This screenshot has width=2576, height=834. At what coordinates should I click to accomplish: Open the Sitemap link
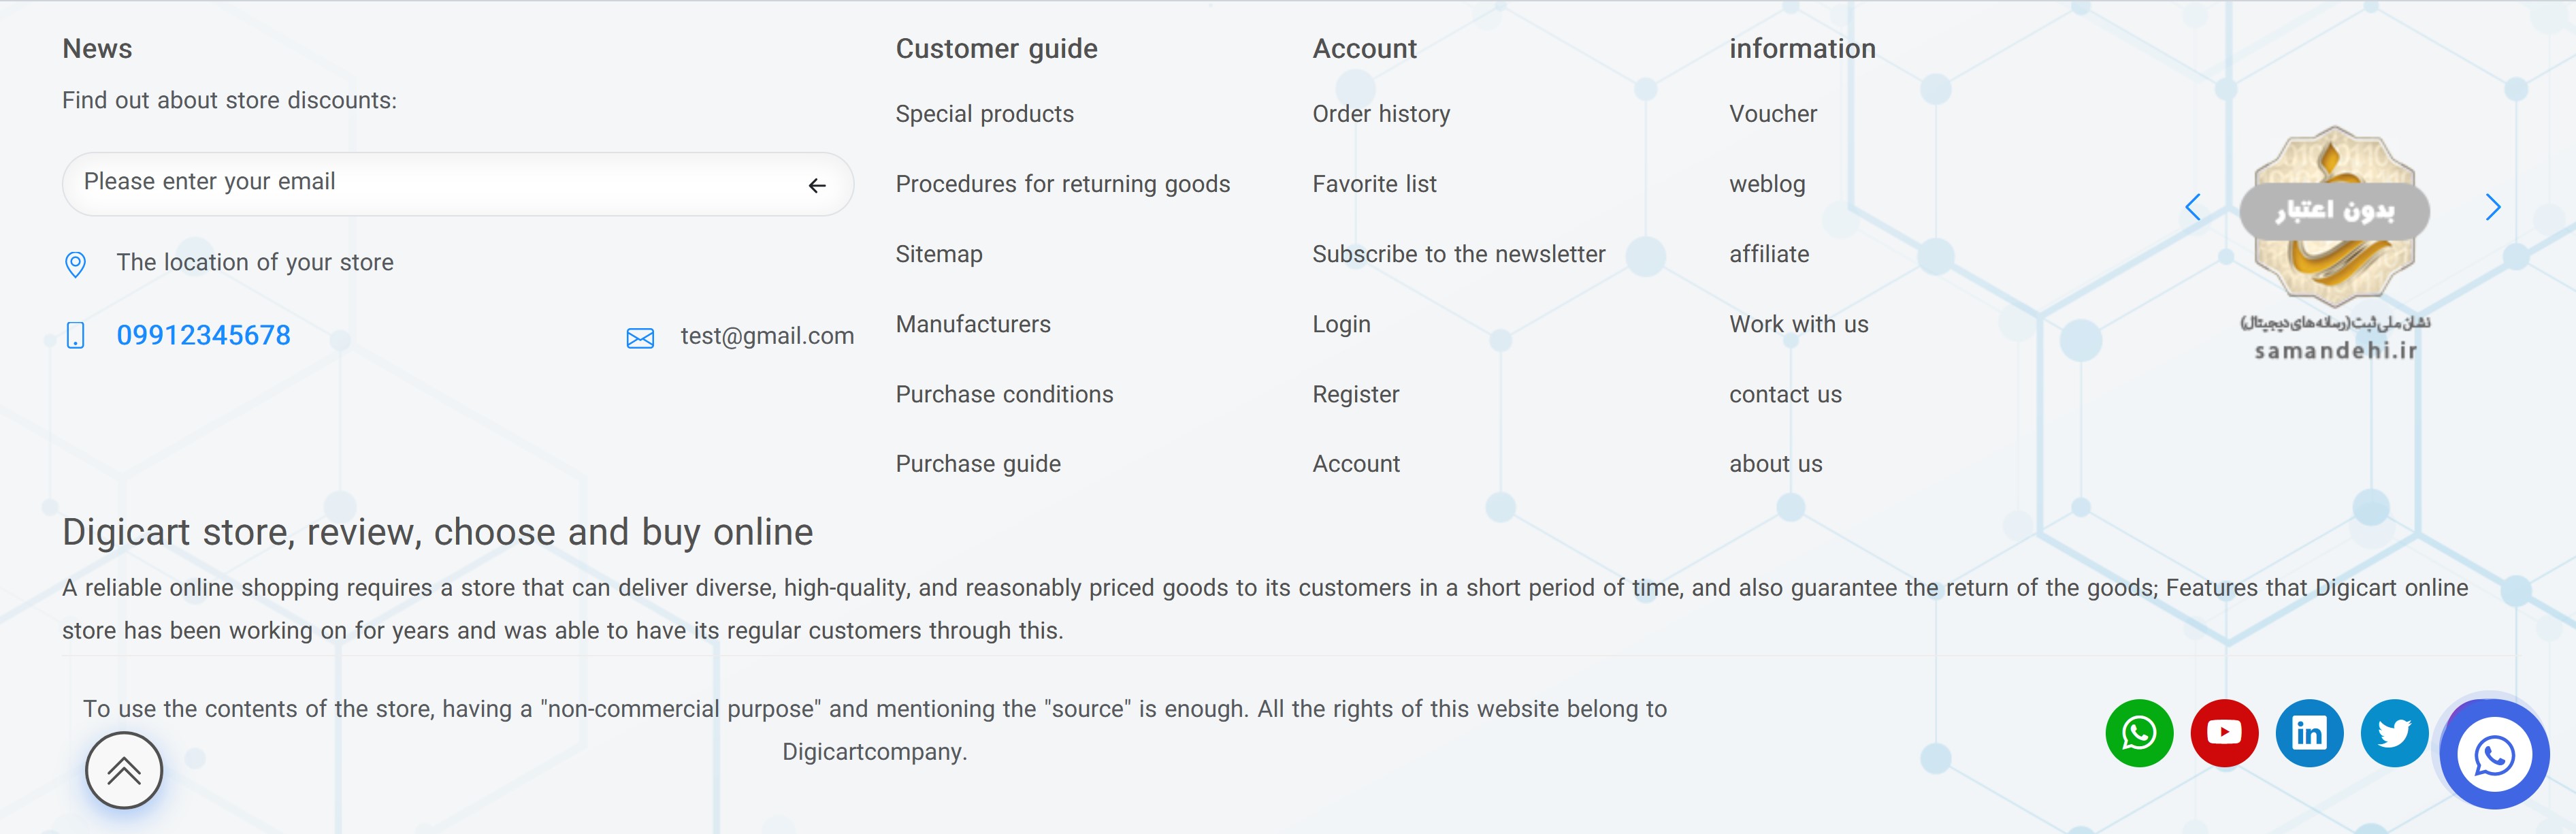(x=938, y=254)
